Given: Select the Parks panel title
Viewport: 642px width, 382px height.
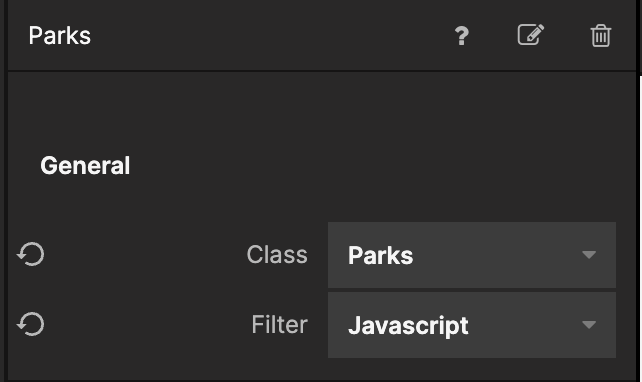Looking at the screenshot, I should (x=60, y=36).
